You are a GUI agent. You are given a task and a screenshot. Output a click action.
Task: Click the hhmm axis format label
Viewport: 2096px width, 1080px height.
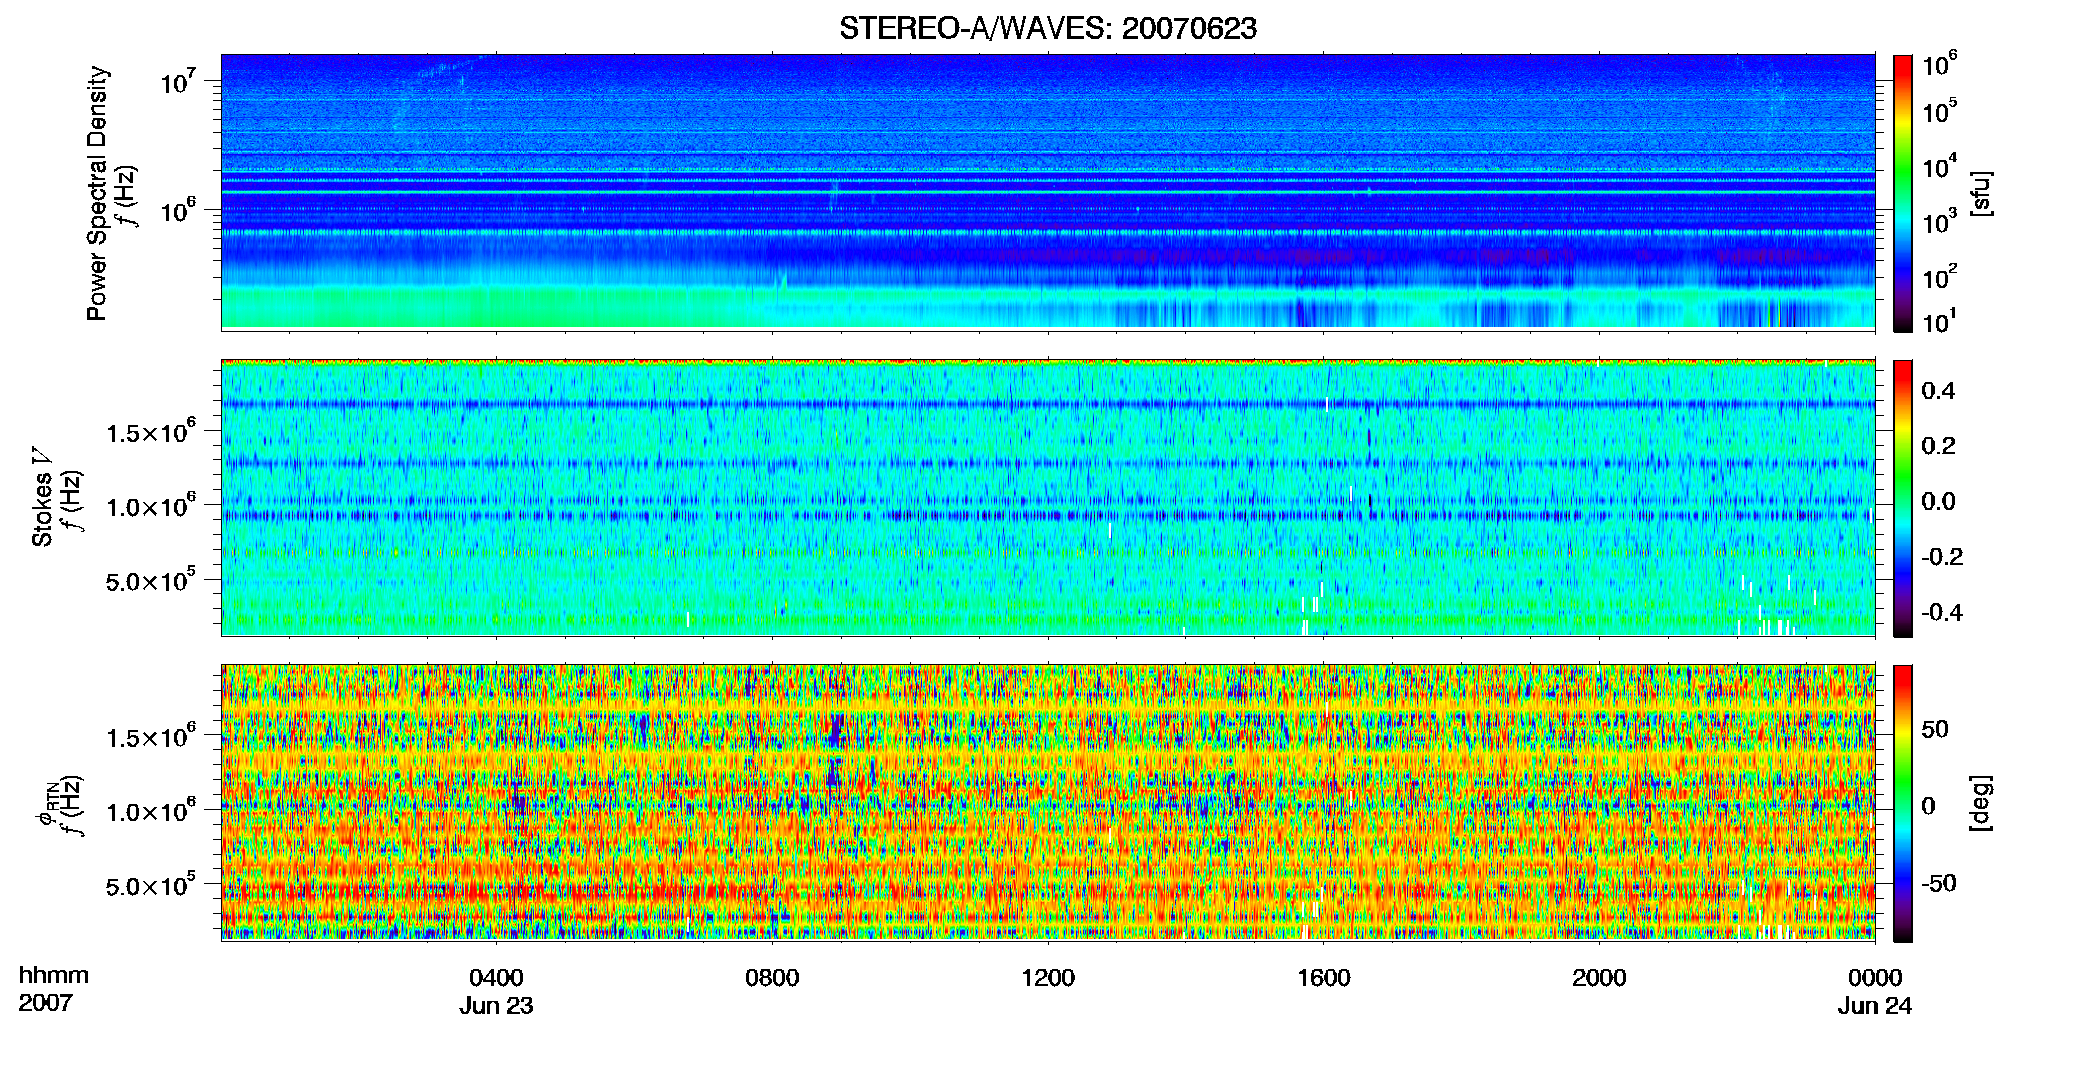tap(54, 976)
